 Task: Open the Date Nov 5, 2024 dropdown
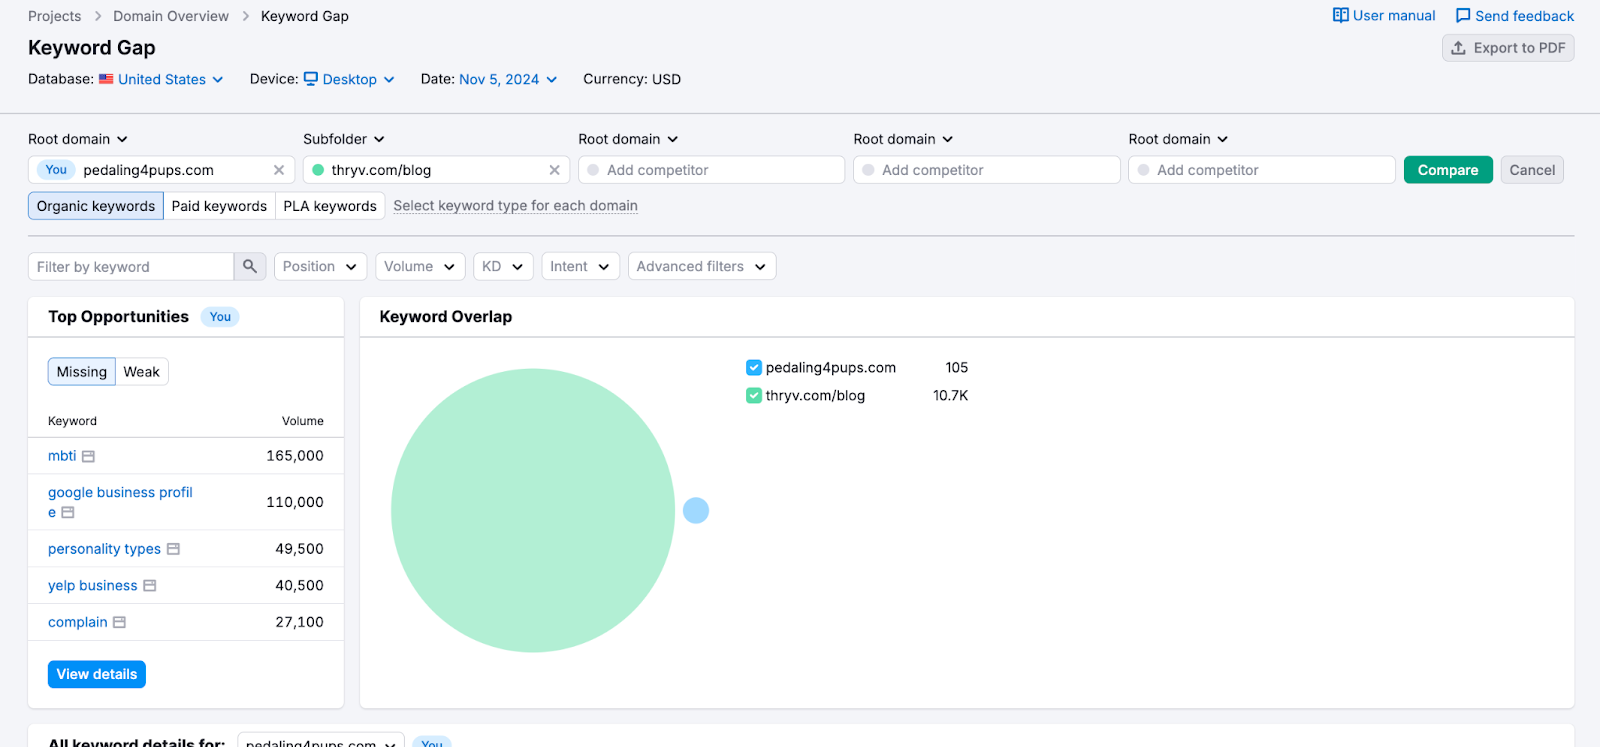tap(508, 79)
